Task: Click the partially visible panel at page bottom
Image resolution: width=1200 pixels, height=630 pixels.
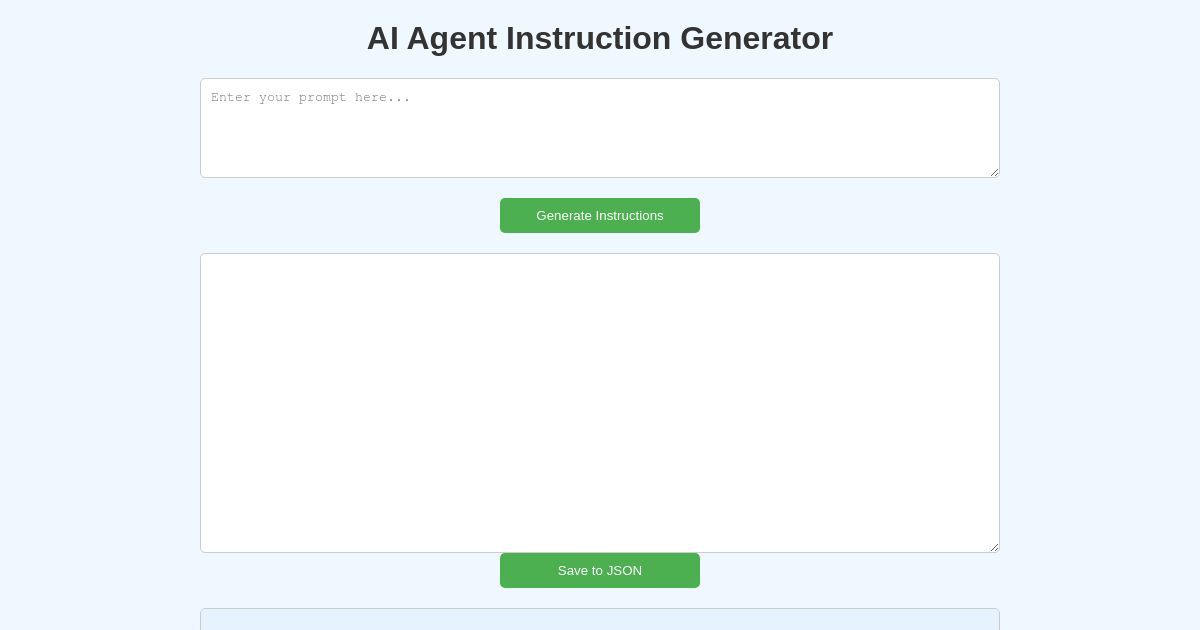Action: coord(600,620)
